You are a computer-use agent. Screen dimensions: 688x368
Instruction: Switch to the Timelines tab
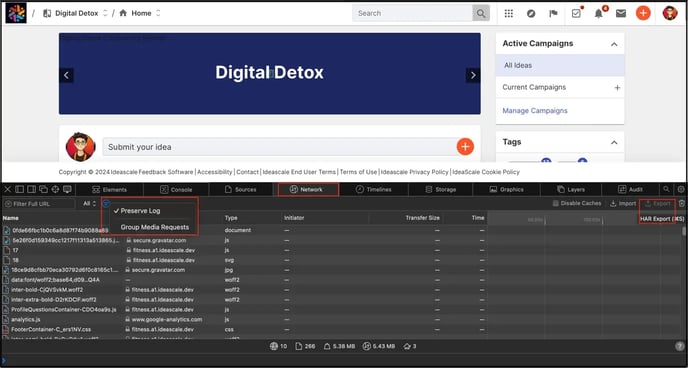click(374, 189)
